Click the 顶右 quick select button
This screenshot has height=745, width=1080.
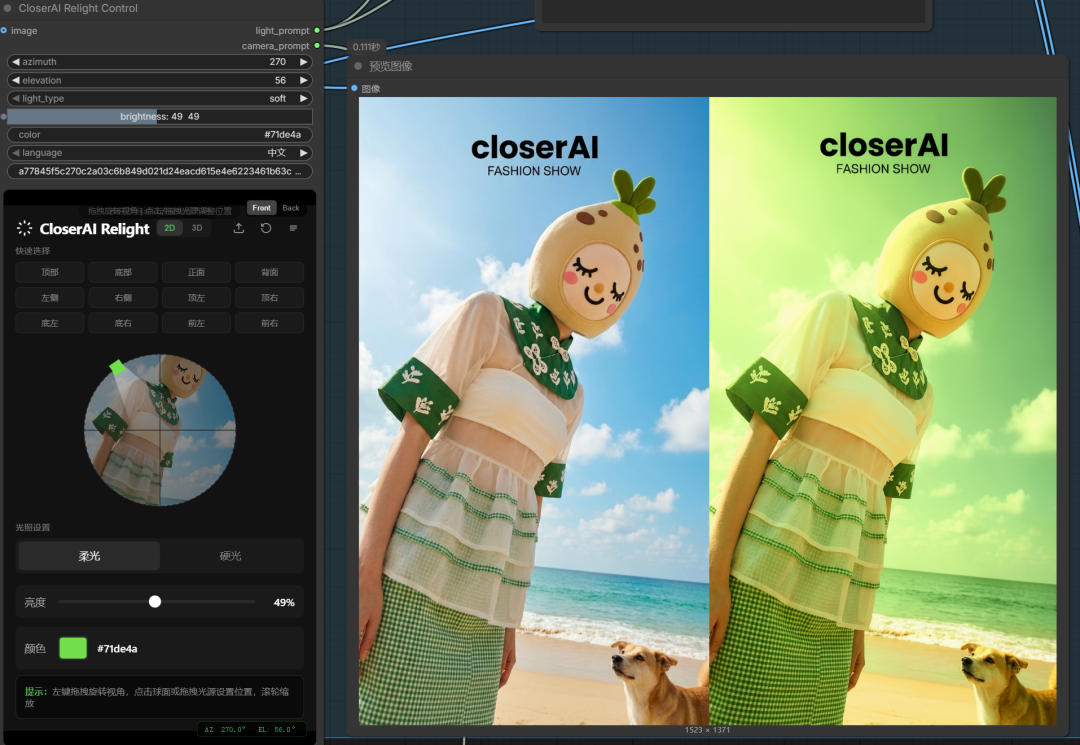tap(269, 298)
